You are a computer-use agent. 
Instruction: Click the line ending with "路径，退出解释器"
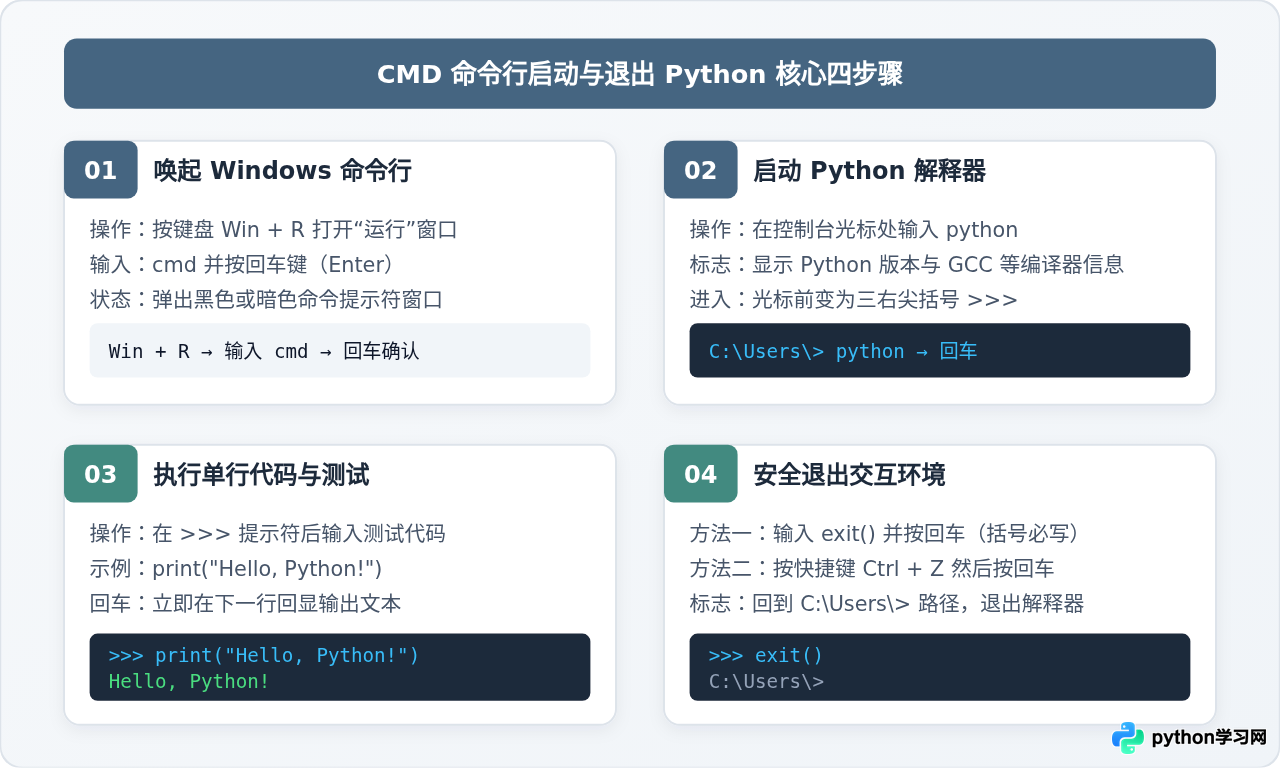click(x=887, y=603)
